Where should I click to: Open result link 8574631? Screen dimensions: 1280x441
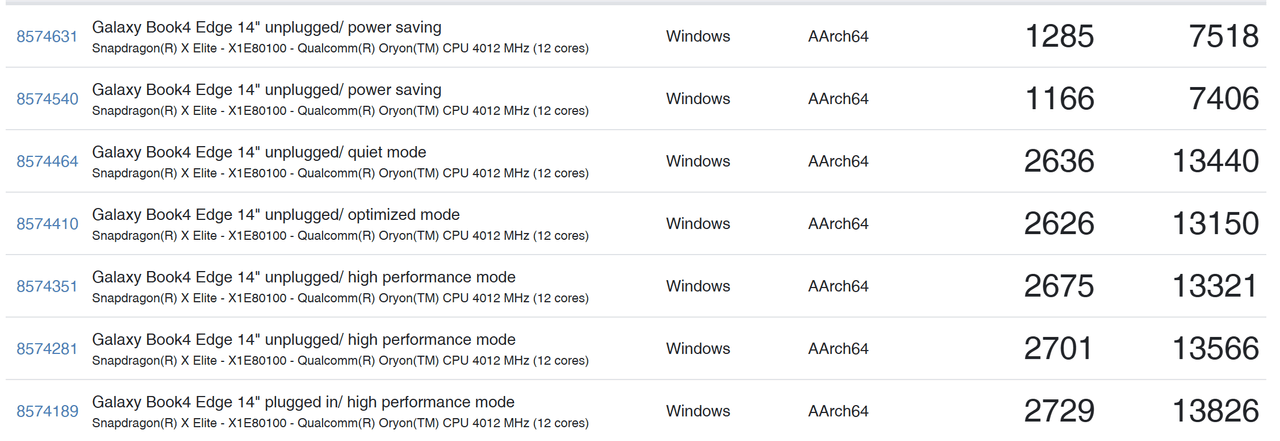[47, 37]
